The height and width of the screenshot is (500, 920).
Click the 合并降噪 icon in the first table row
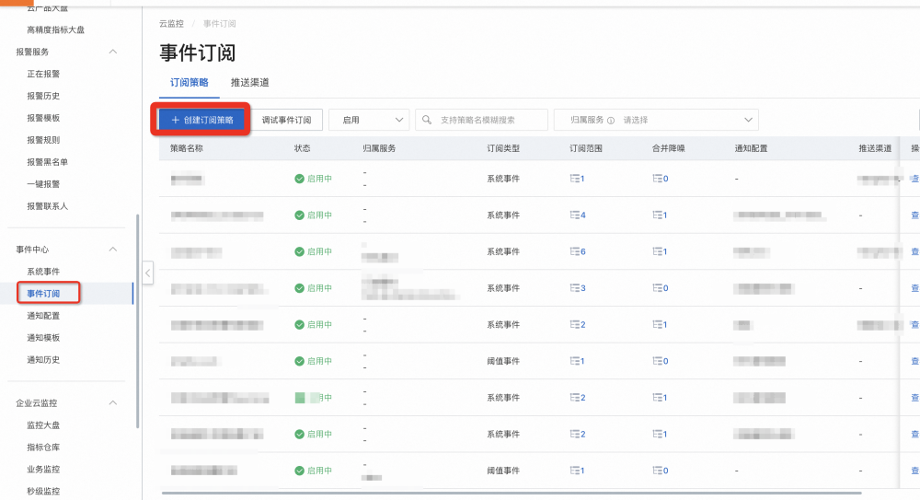tap(659, 178)
